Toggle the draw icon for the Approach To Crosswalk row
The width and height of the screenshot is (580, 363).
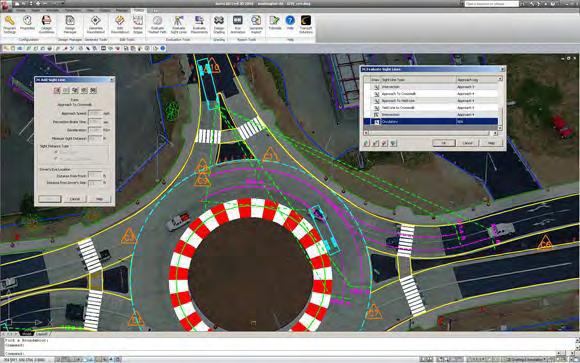377,94
